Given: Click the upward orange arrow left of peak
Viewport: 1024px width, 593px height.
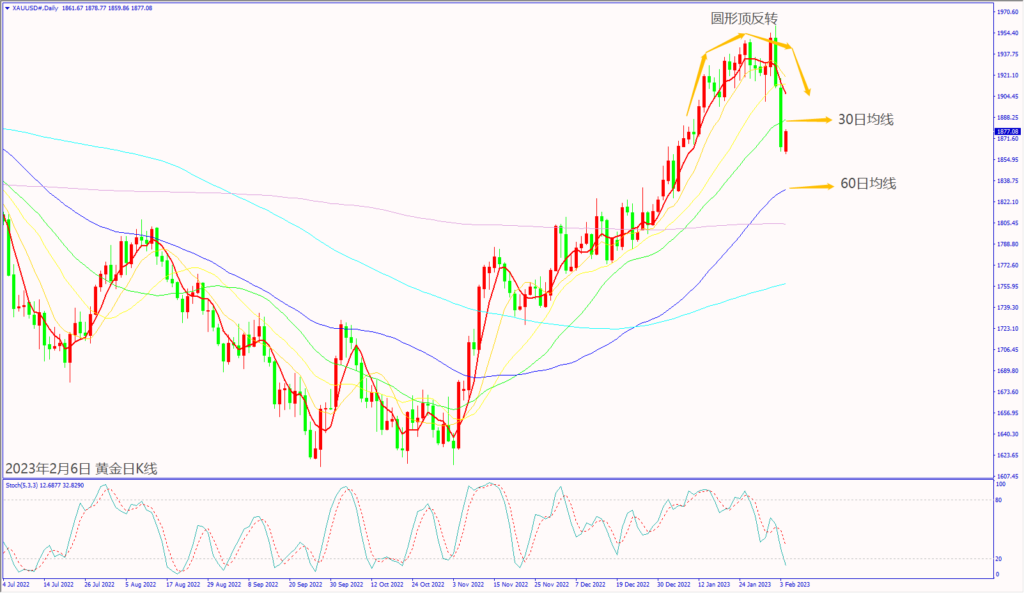Looking at the screenshot, I should point(697,85).
